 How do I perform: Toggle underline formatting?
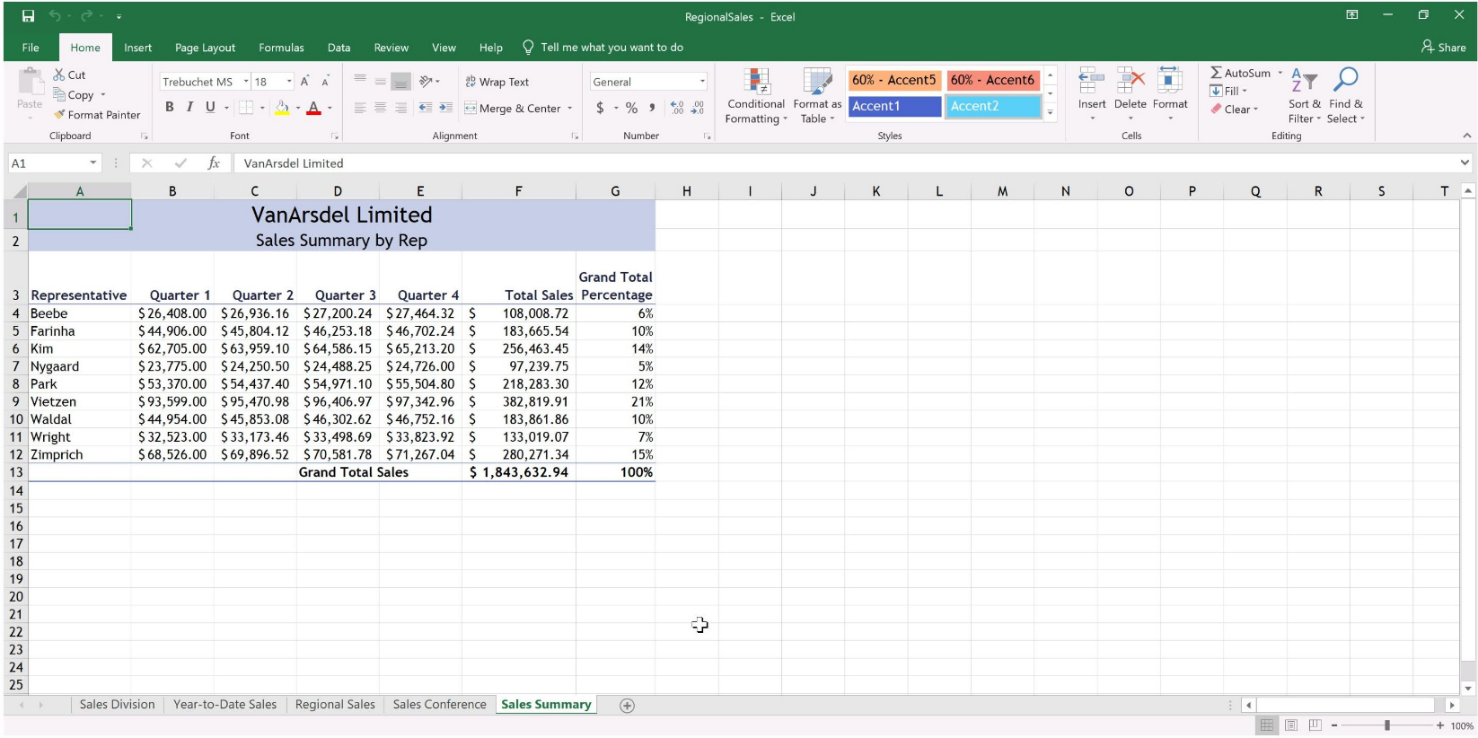[x=210, y=108]
